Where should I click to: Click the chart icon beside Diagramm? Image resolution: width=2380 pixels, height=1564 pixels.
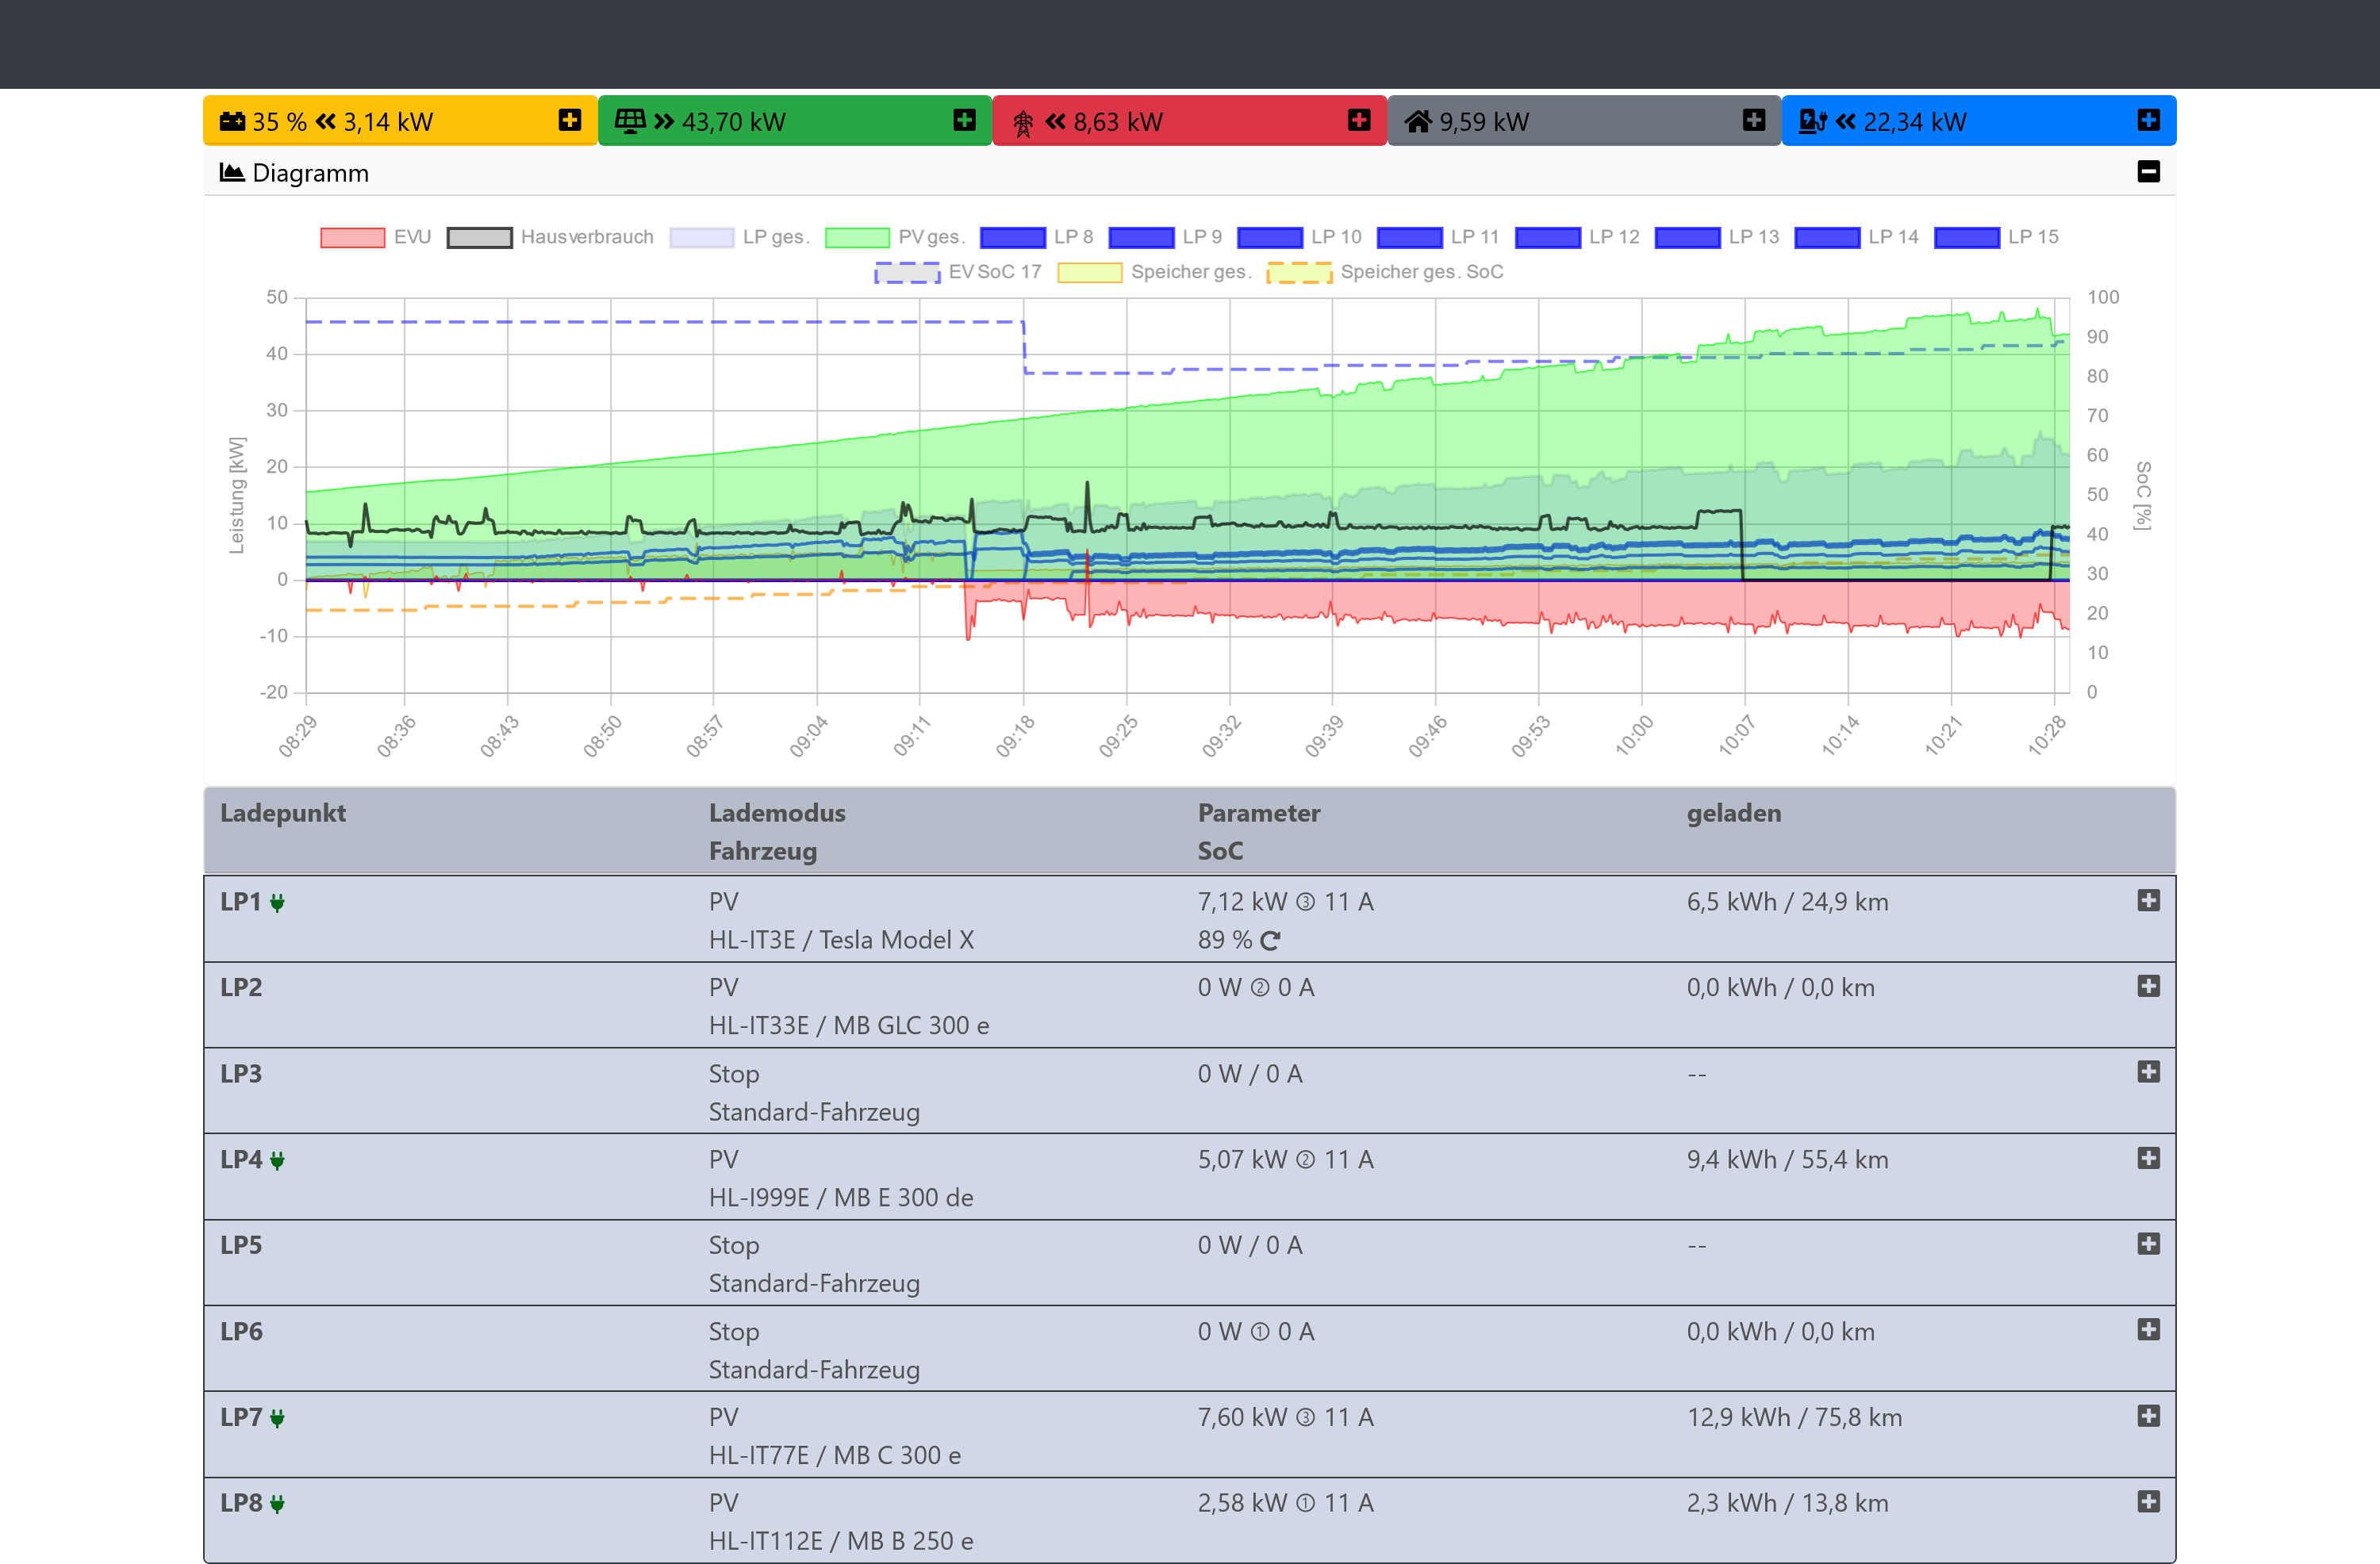pyautogui.click(x=232, y=173)
